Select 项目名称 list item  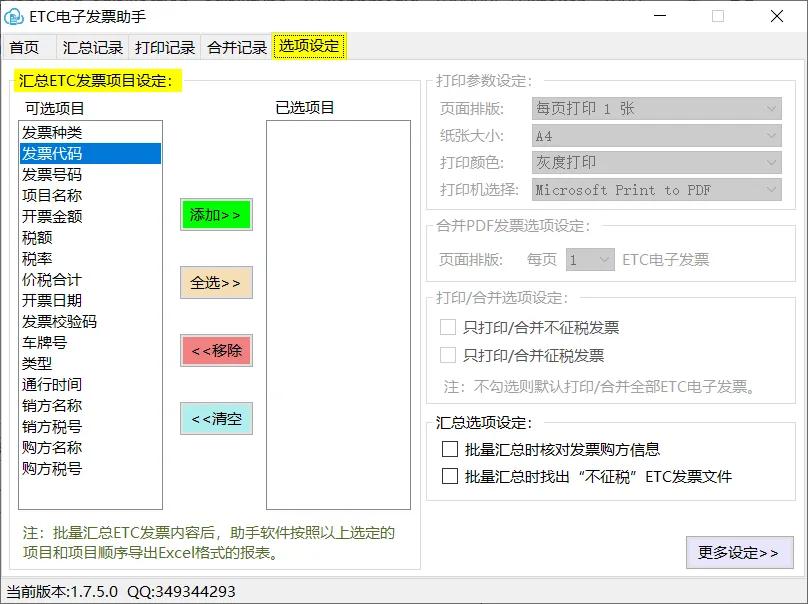(90, 196)
